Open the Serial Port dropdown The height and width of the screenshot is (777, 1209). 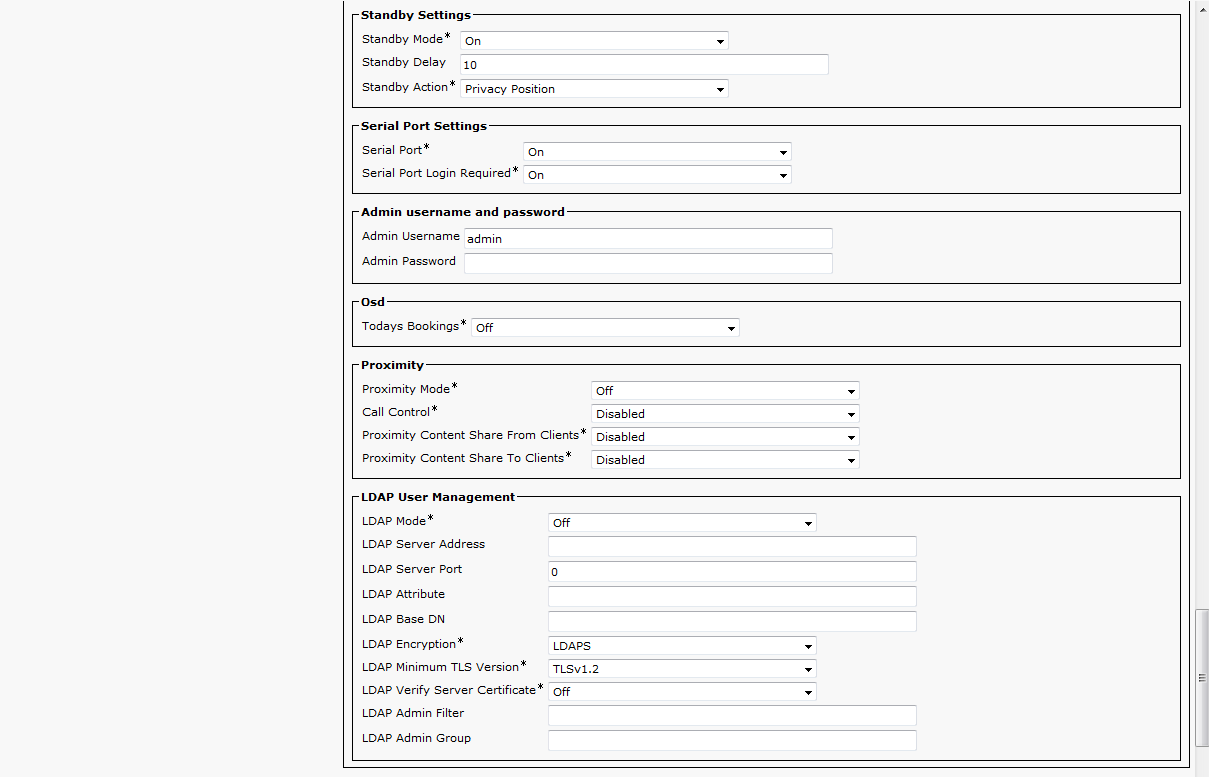657,152
